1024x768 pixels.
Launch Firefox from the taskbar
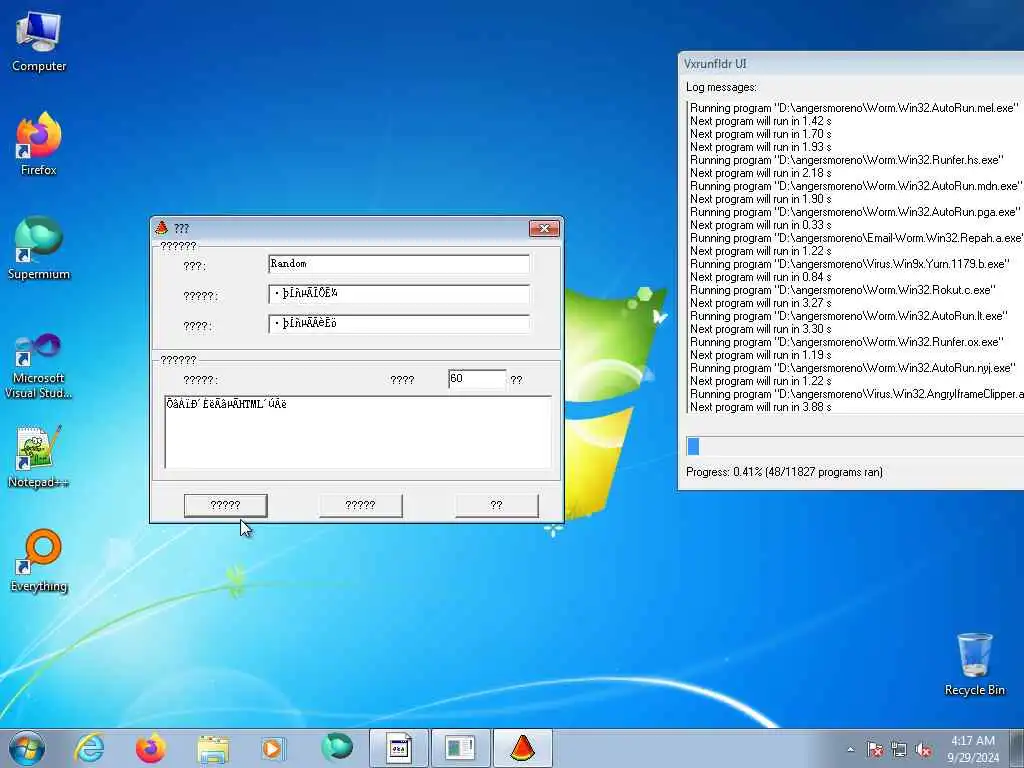pyautogui.click(x=150, y=748)
